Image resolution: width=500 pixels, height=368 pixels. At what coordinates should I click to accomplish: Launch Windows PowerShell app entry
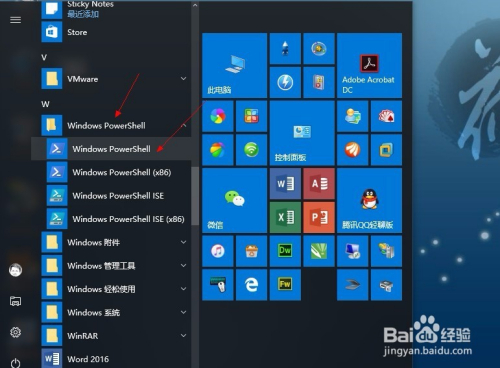tap(111, 149)
